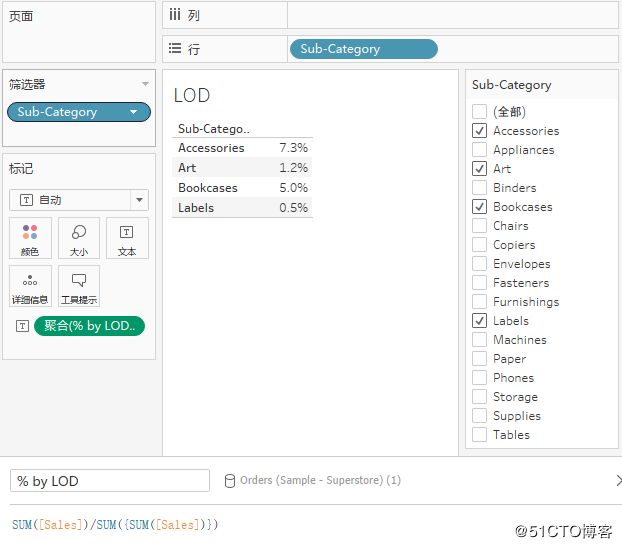Check the Chairs checkbox
The height and width of the screenshot is (548, 622).
click(x=479, y=225)
